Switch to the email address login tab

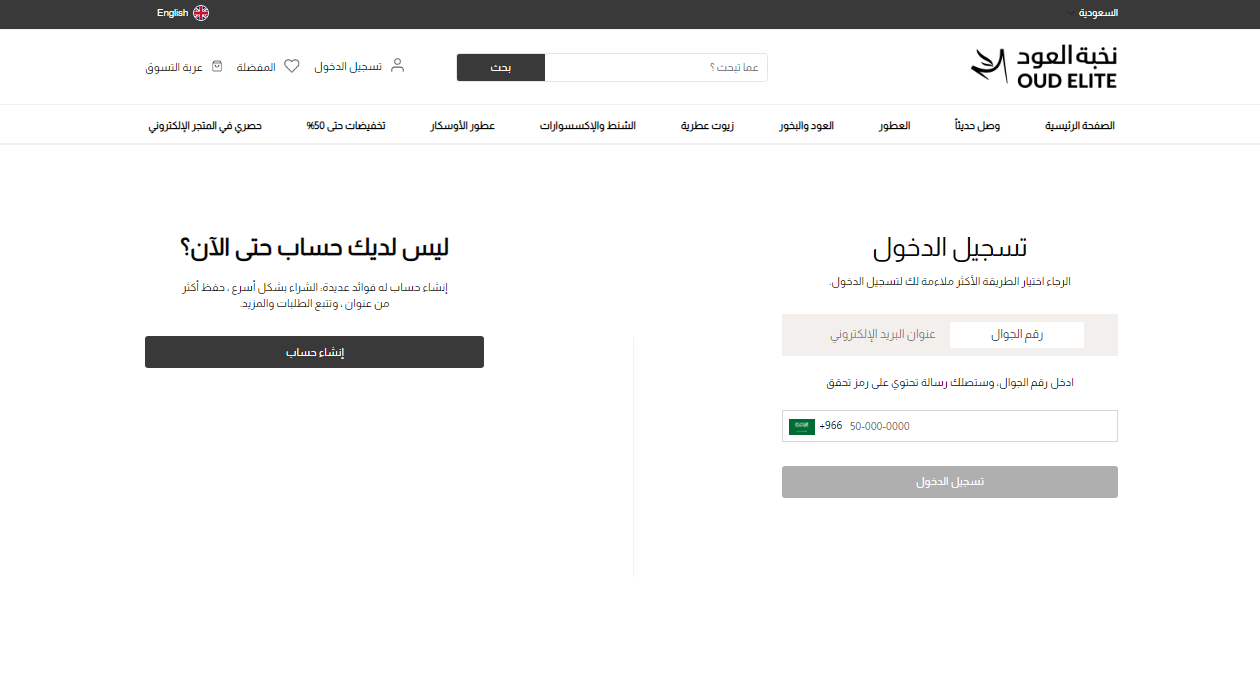[883, 335]
